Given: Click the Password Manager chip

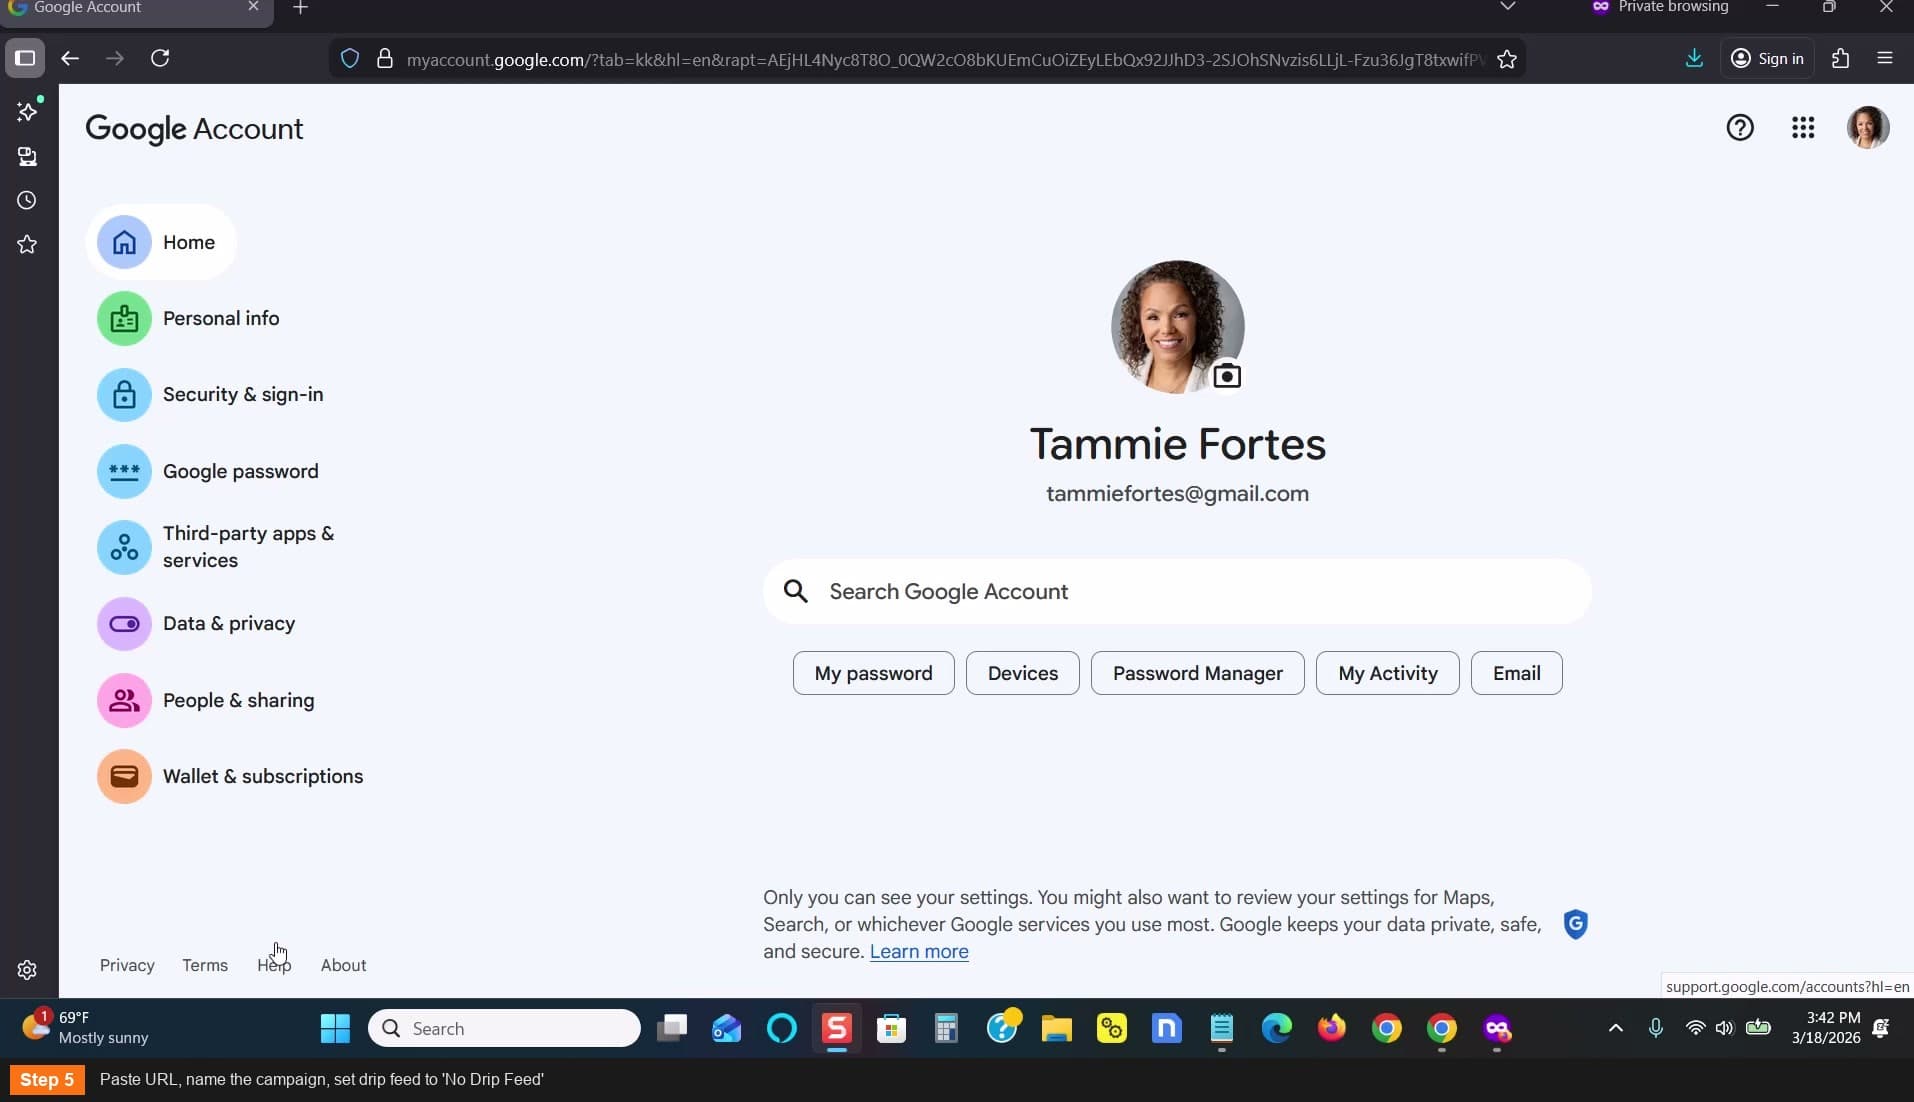Looking at the screenshot, I should click(x=1197, y=673).
